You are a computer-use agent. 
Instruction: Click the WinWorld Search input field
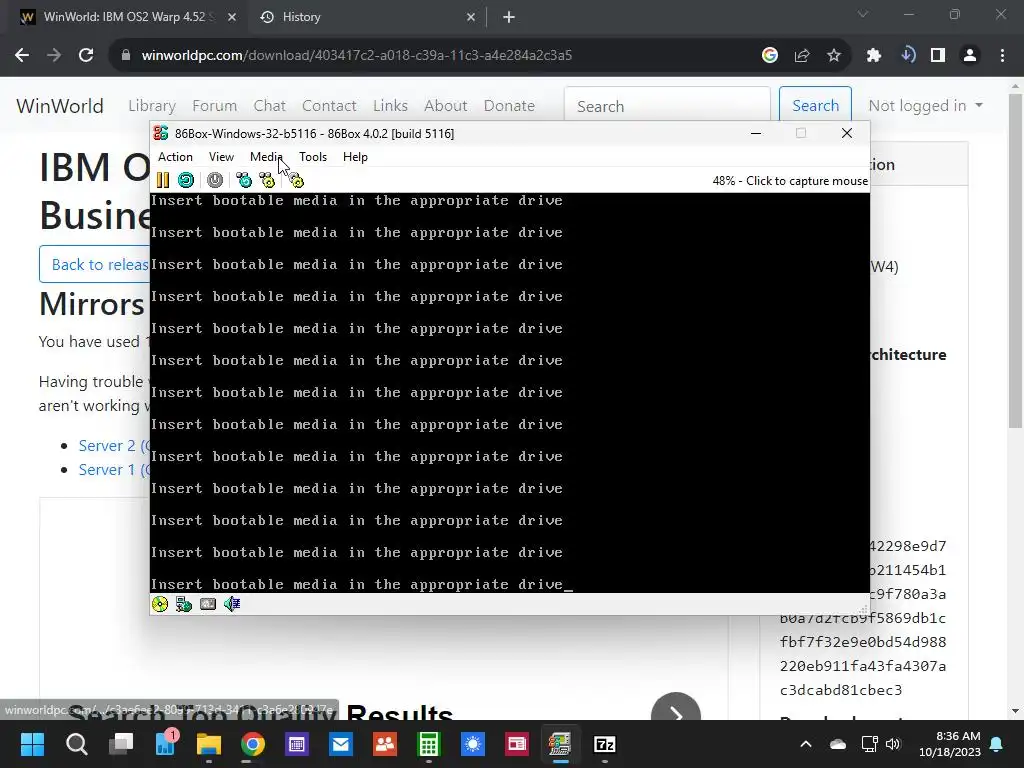coord(667,104)
